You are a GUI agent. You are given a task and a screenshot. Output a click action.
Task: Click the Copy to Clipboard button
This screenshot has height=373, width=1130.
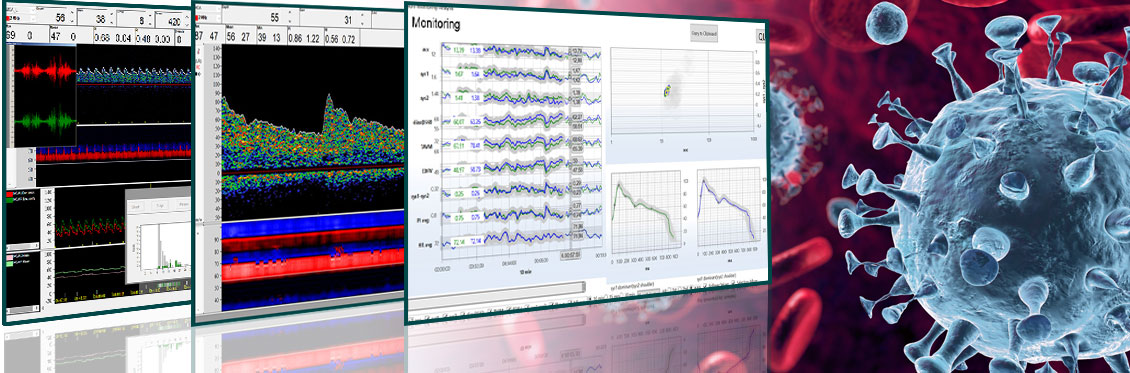coord(704,34)
